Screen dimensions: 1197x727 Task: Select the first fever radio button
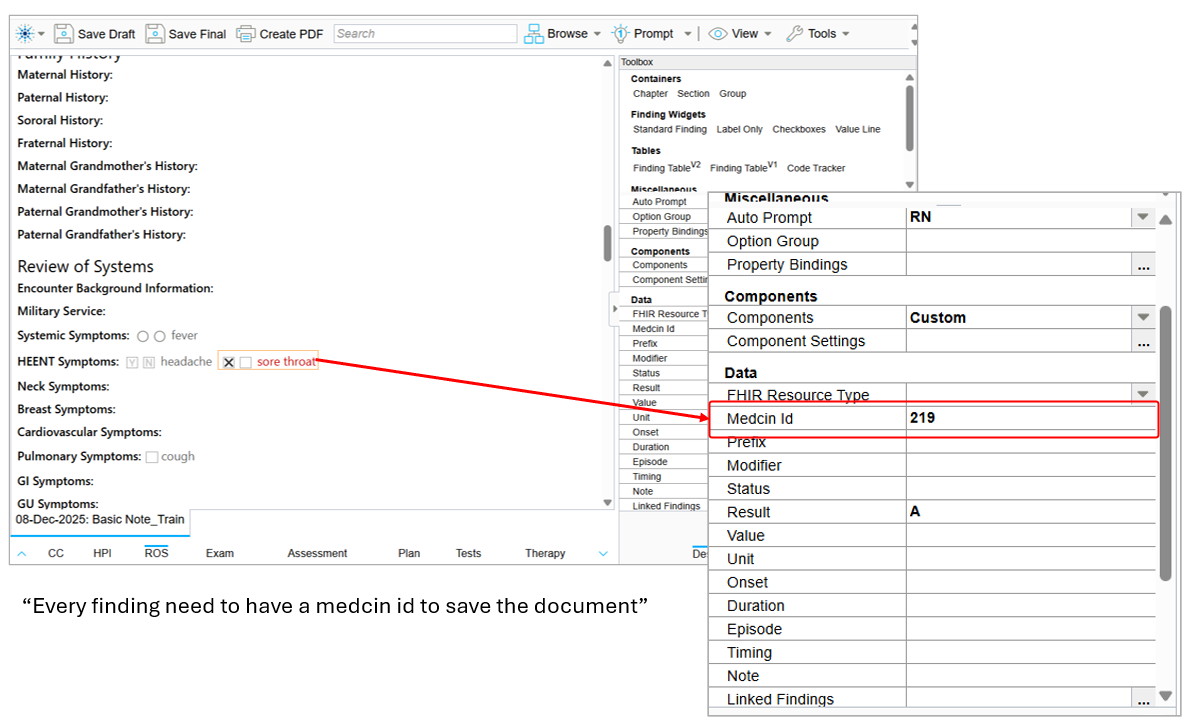tap(143, 337)
